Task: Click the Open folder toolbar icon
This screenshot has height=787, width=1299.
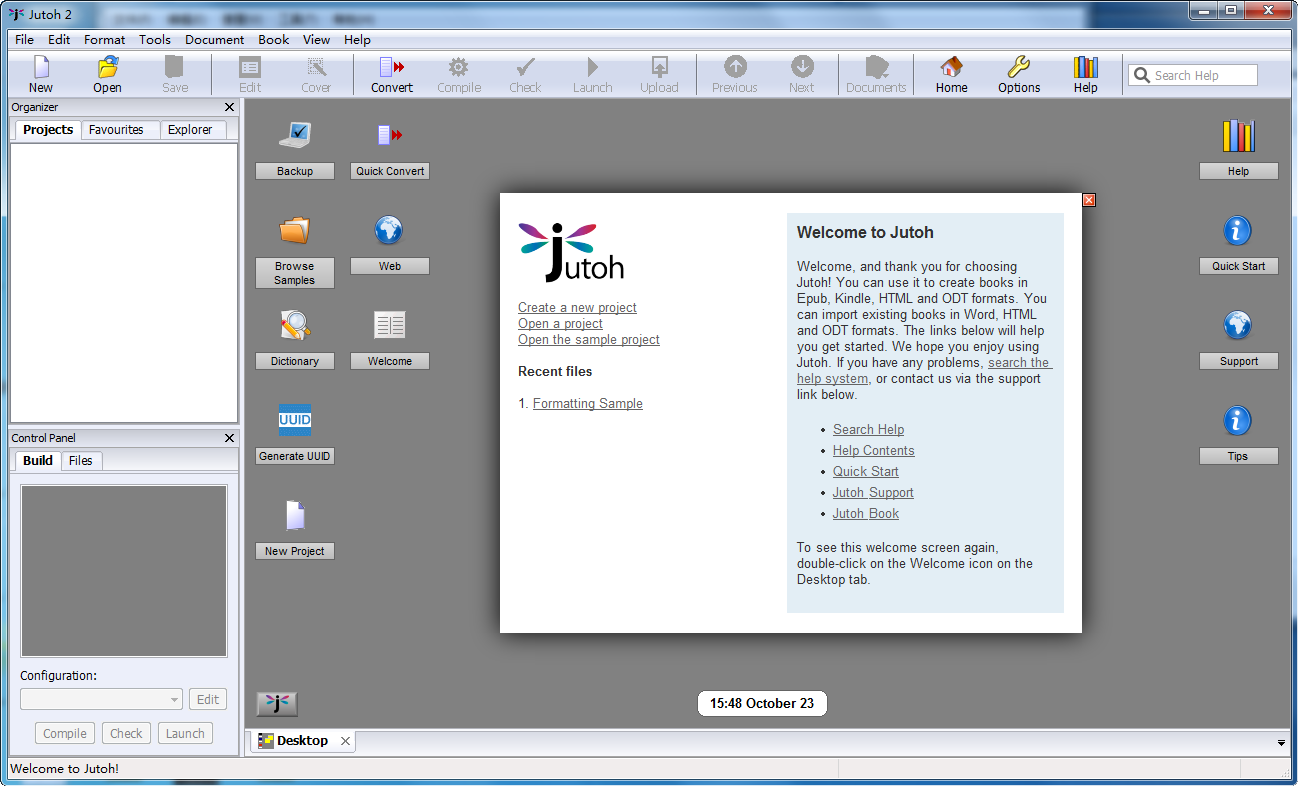Action: click(107, 68)
